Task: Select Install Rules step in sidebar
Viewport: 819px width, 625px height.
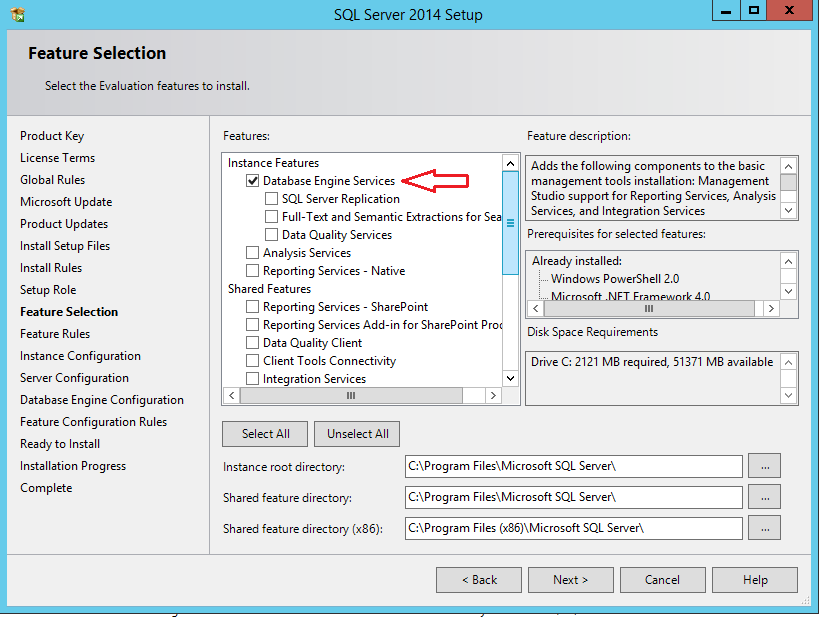Action: click(51, 268)
